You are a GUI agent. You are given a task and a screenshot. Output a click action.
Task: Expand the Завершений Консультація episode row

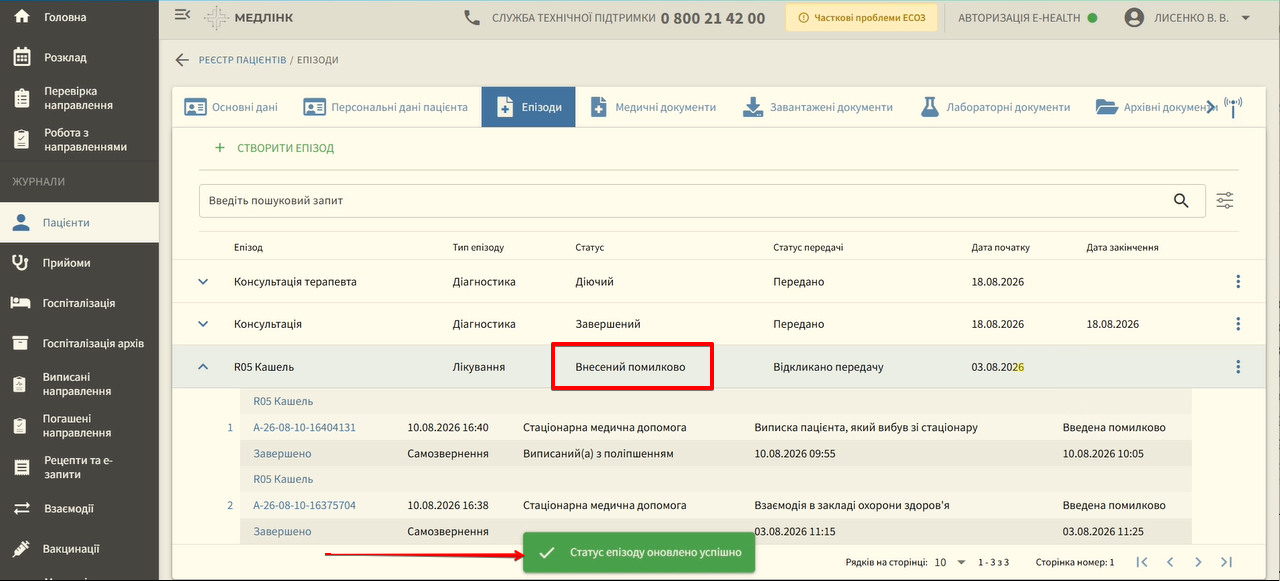(203, 324)
